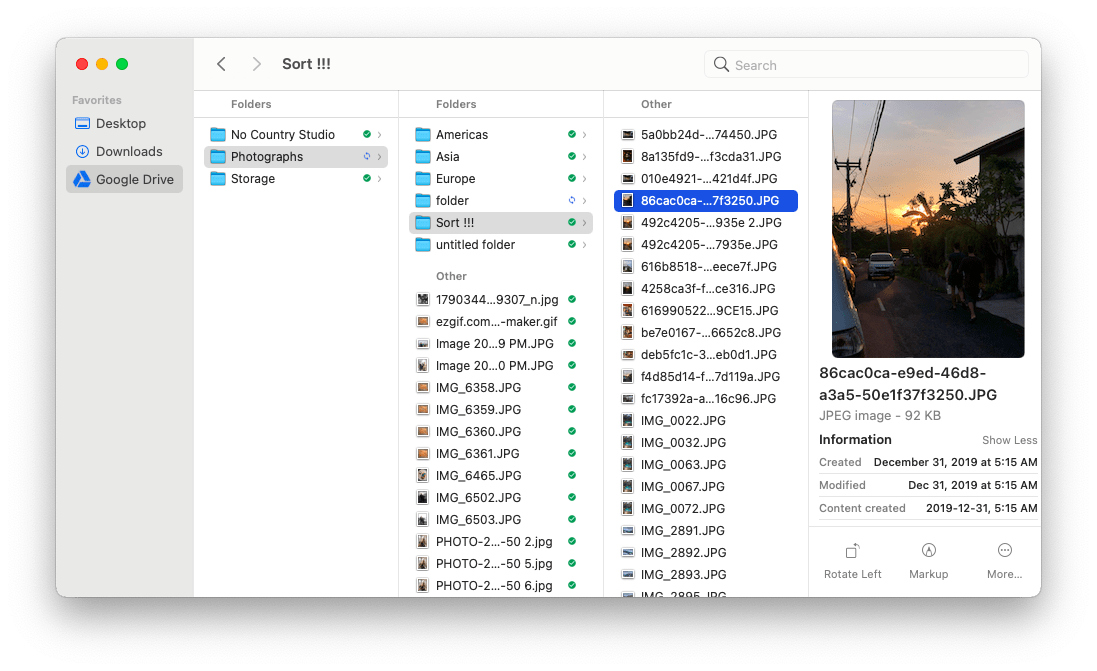Click the Rotate Left button
The width and height of the screenshot is (1097, 671).
pyautogui.click(x=852, y=560)
